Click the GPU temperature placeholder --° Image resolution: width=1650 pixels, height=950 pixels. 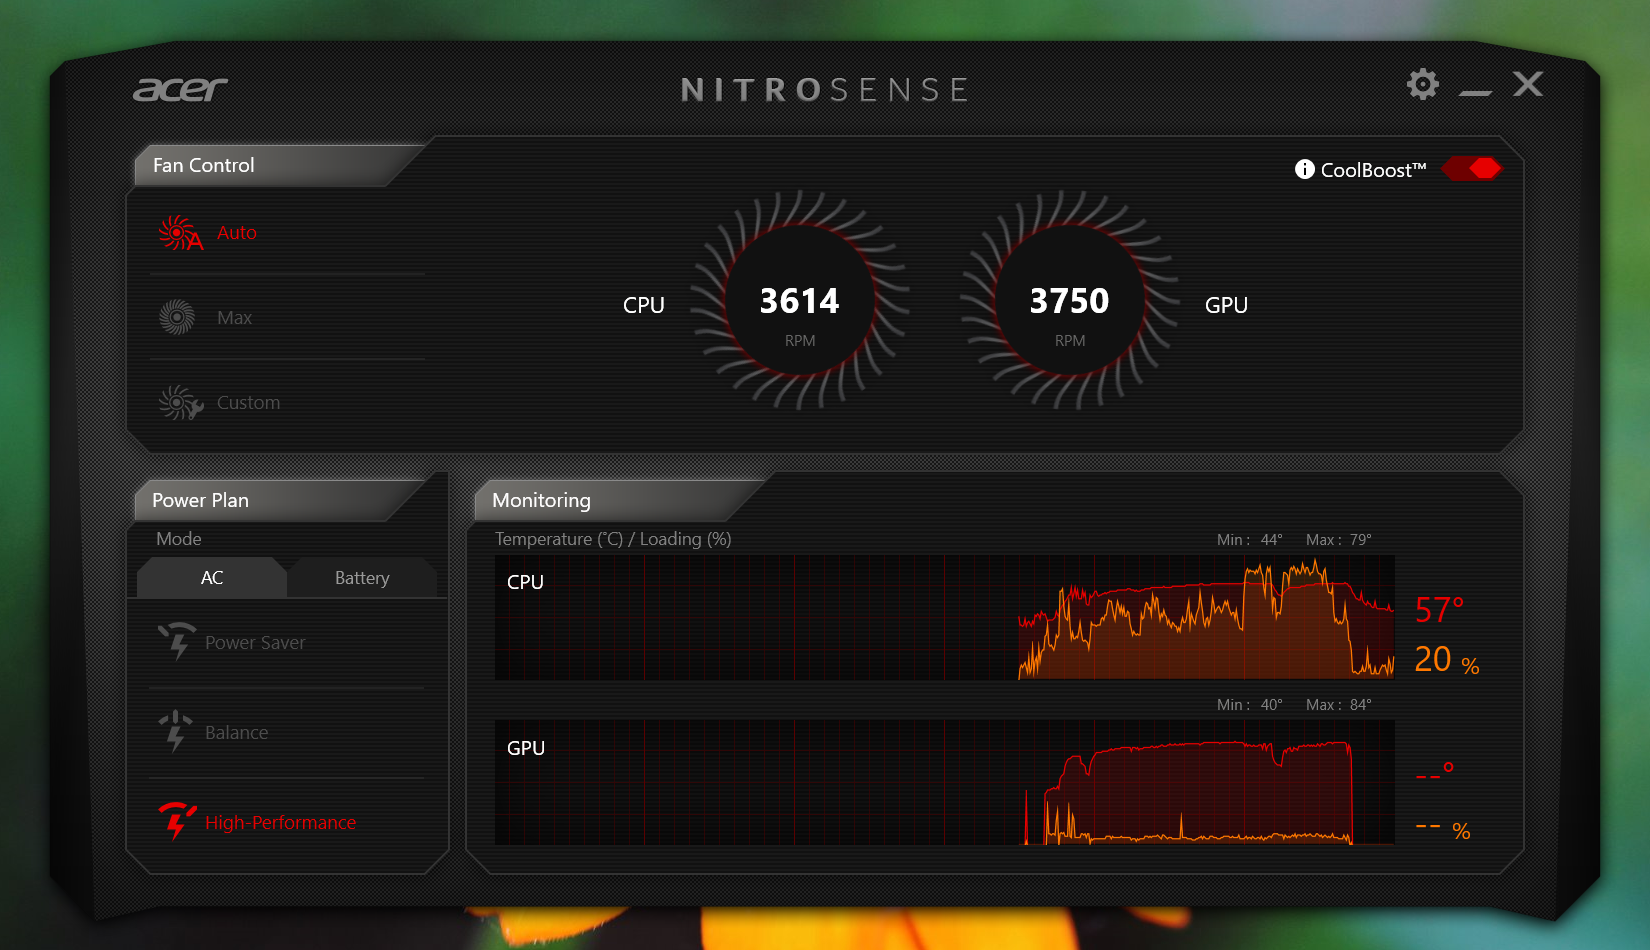(x=1435, y=773)
